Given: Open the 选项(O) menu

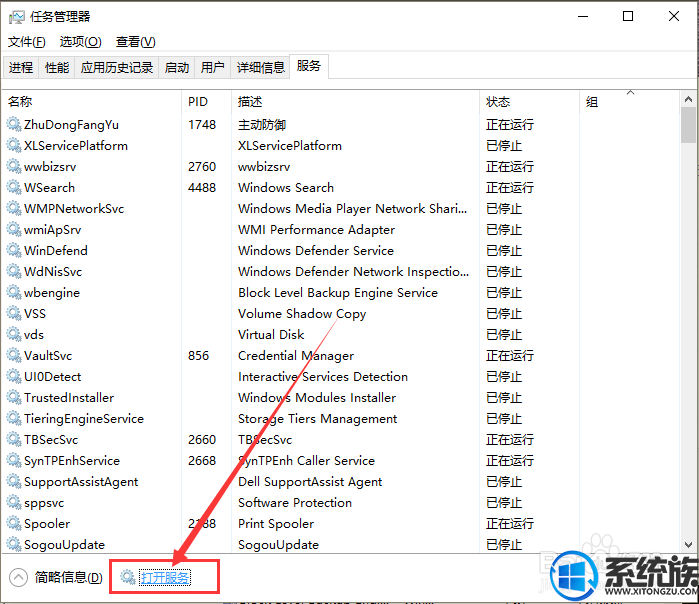Looking at the screenshot, I should [x=81, y=42].
